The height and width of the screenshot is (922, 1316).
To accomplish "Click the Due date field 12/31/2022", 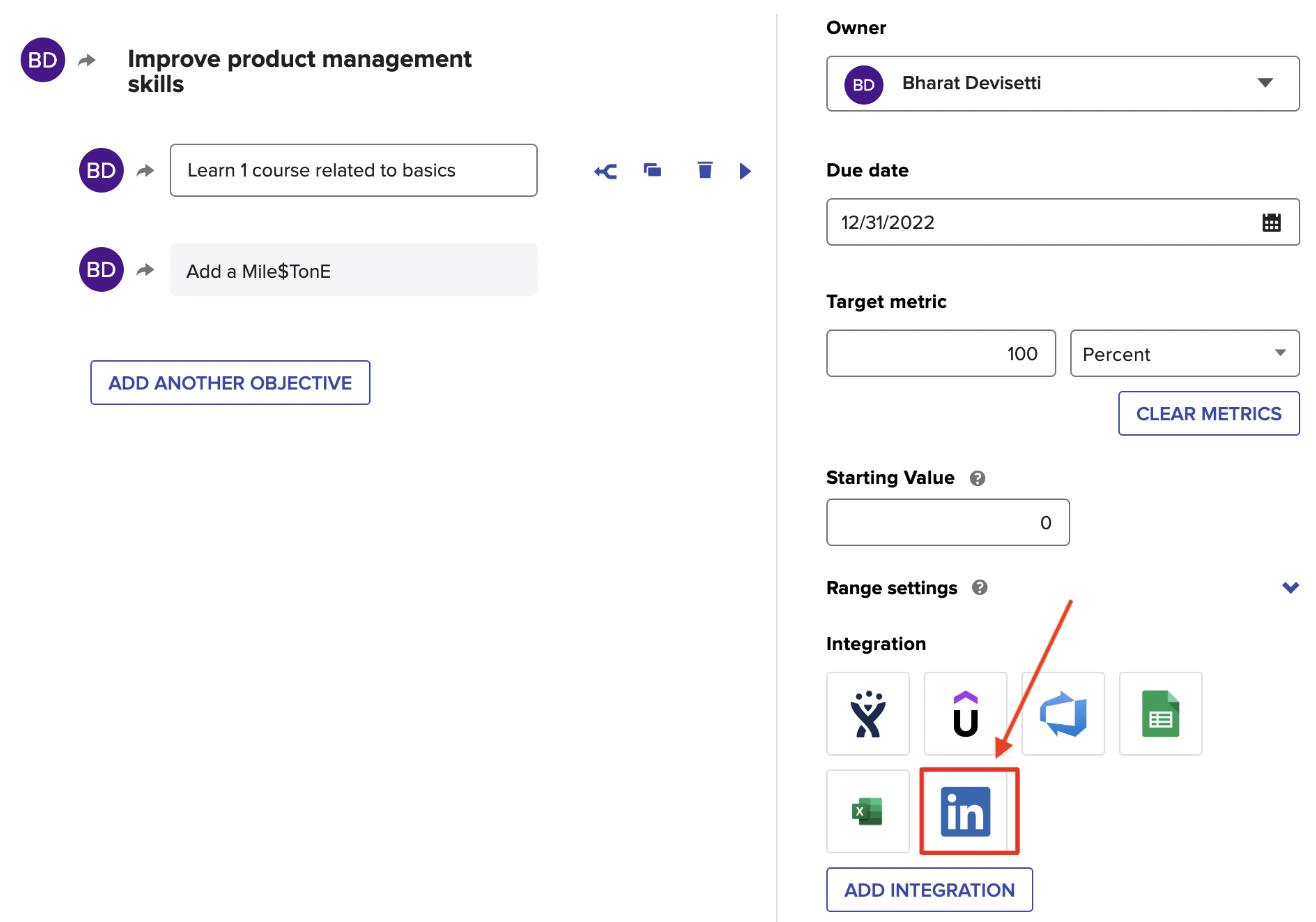I will click(1063, 222).
